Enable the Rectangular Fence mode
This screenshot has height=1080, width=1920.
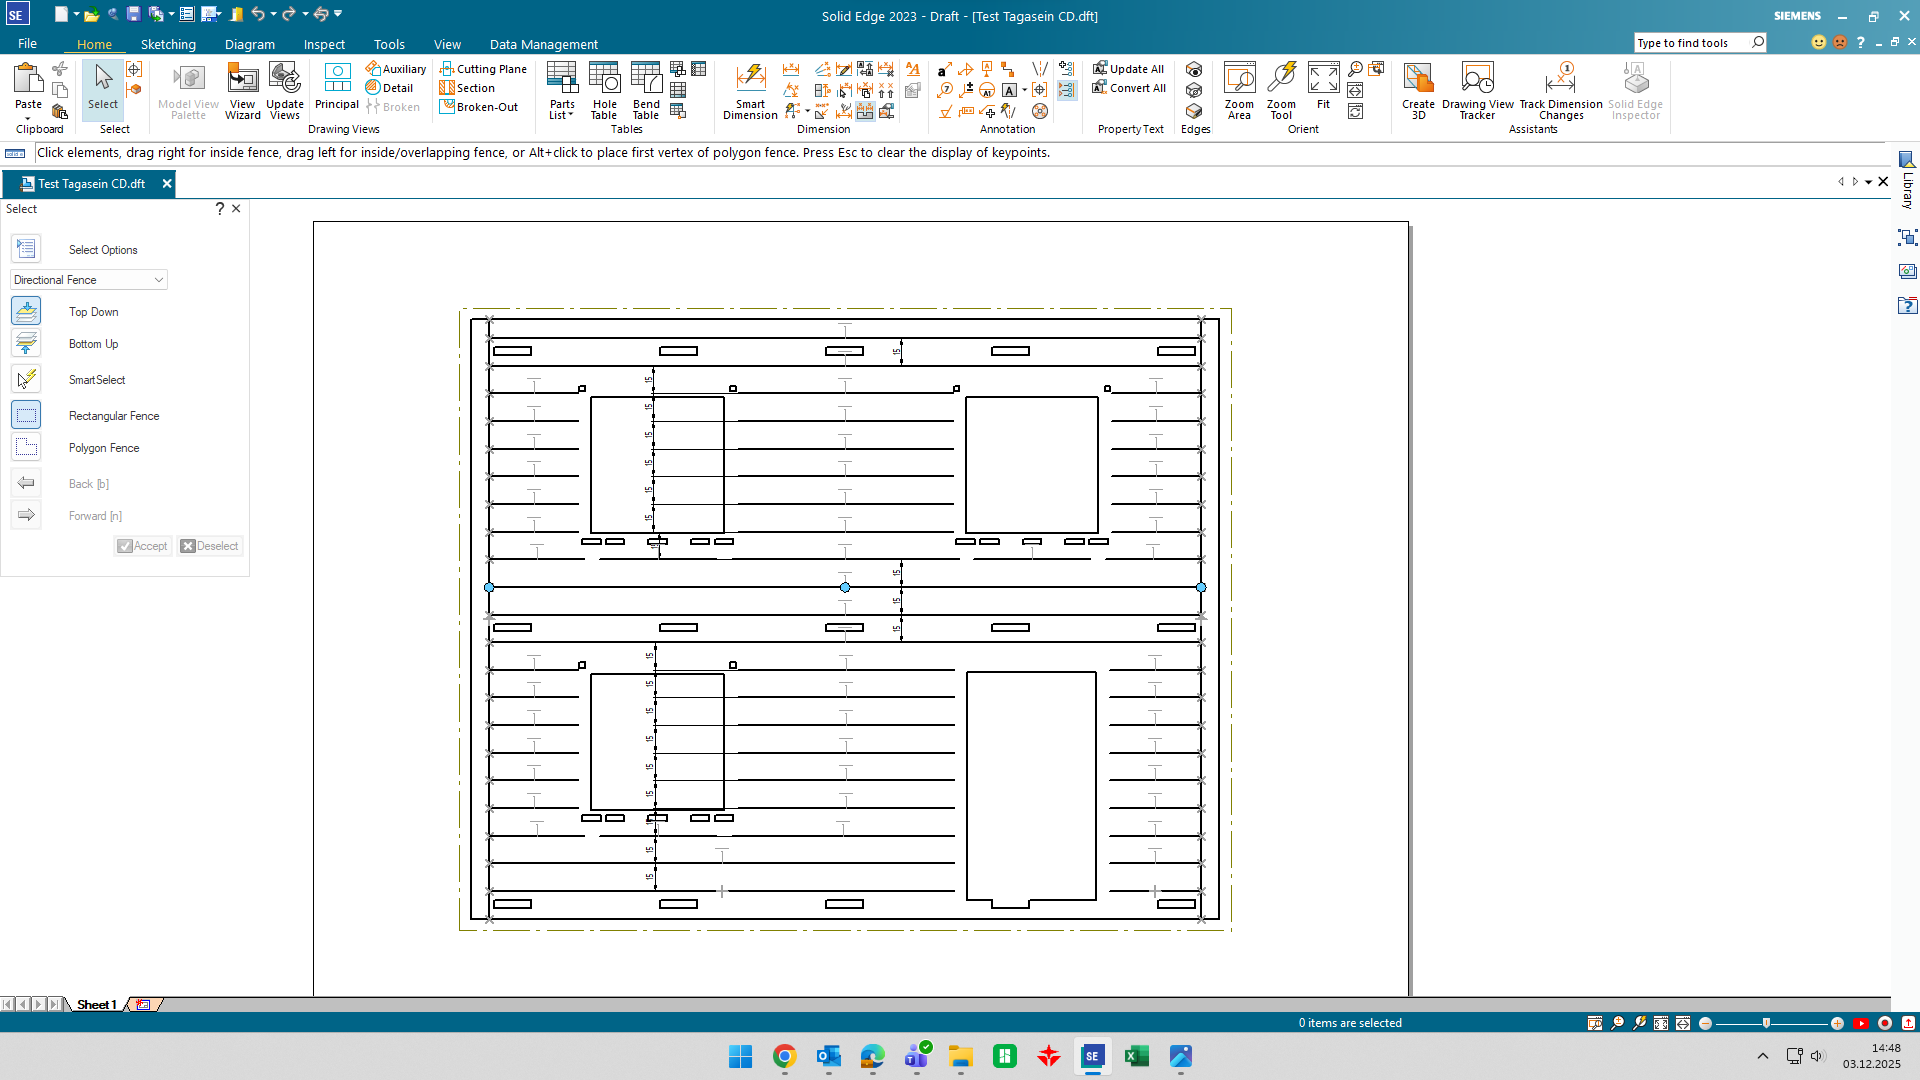point(26,415)
